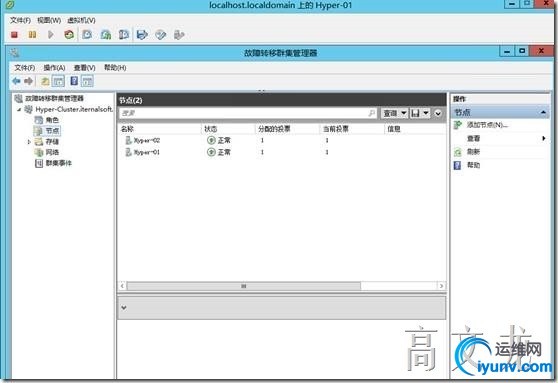This screenshot has height=383, width=558.
Task: Click the forward arrow in cluster manager toolbar
Action: point(28,81)
